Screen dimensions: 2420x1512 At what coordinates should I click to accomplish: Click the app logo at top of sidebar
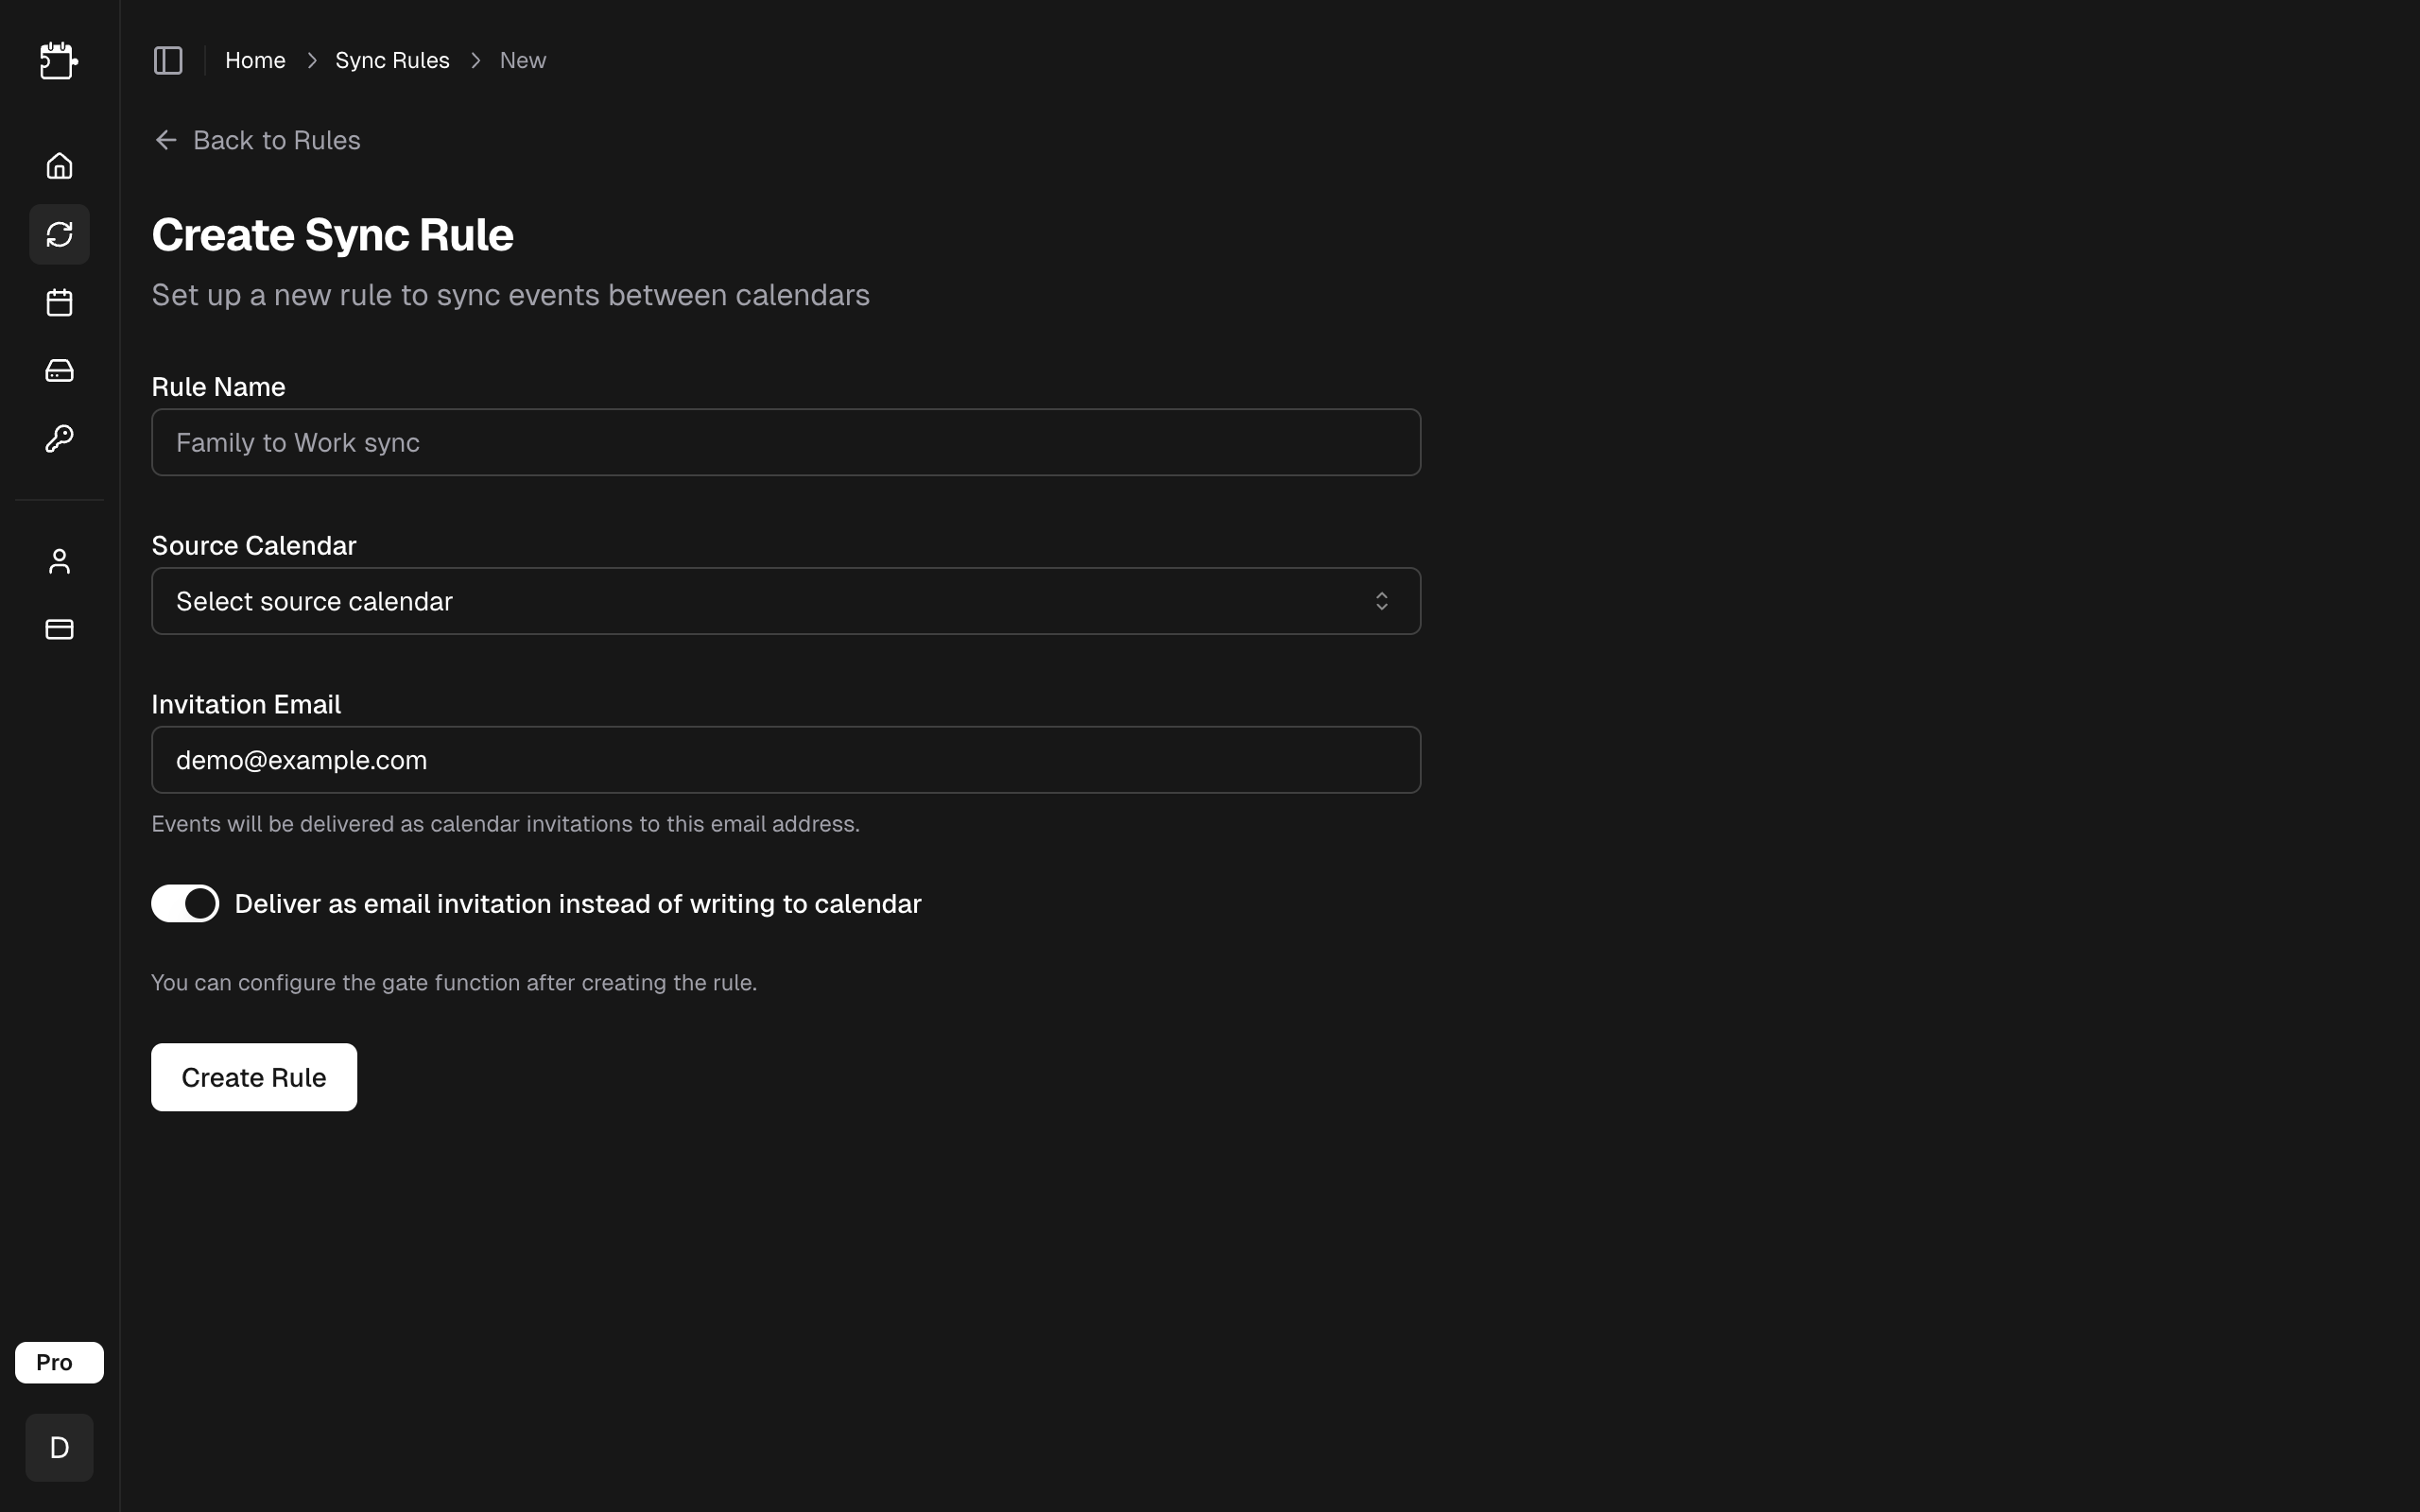point(58,60)
